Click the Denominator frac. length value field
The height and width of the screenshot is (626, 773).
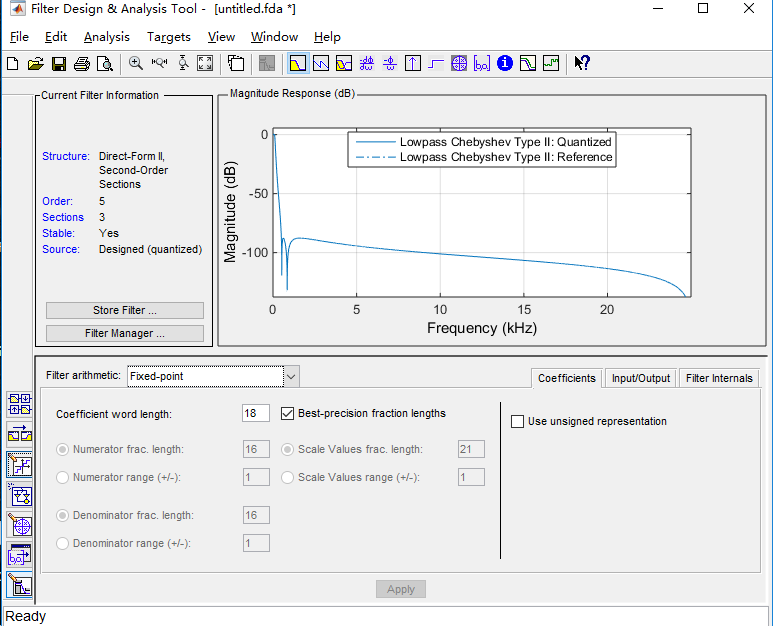256,515
